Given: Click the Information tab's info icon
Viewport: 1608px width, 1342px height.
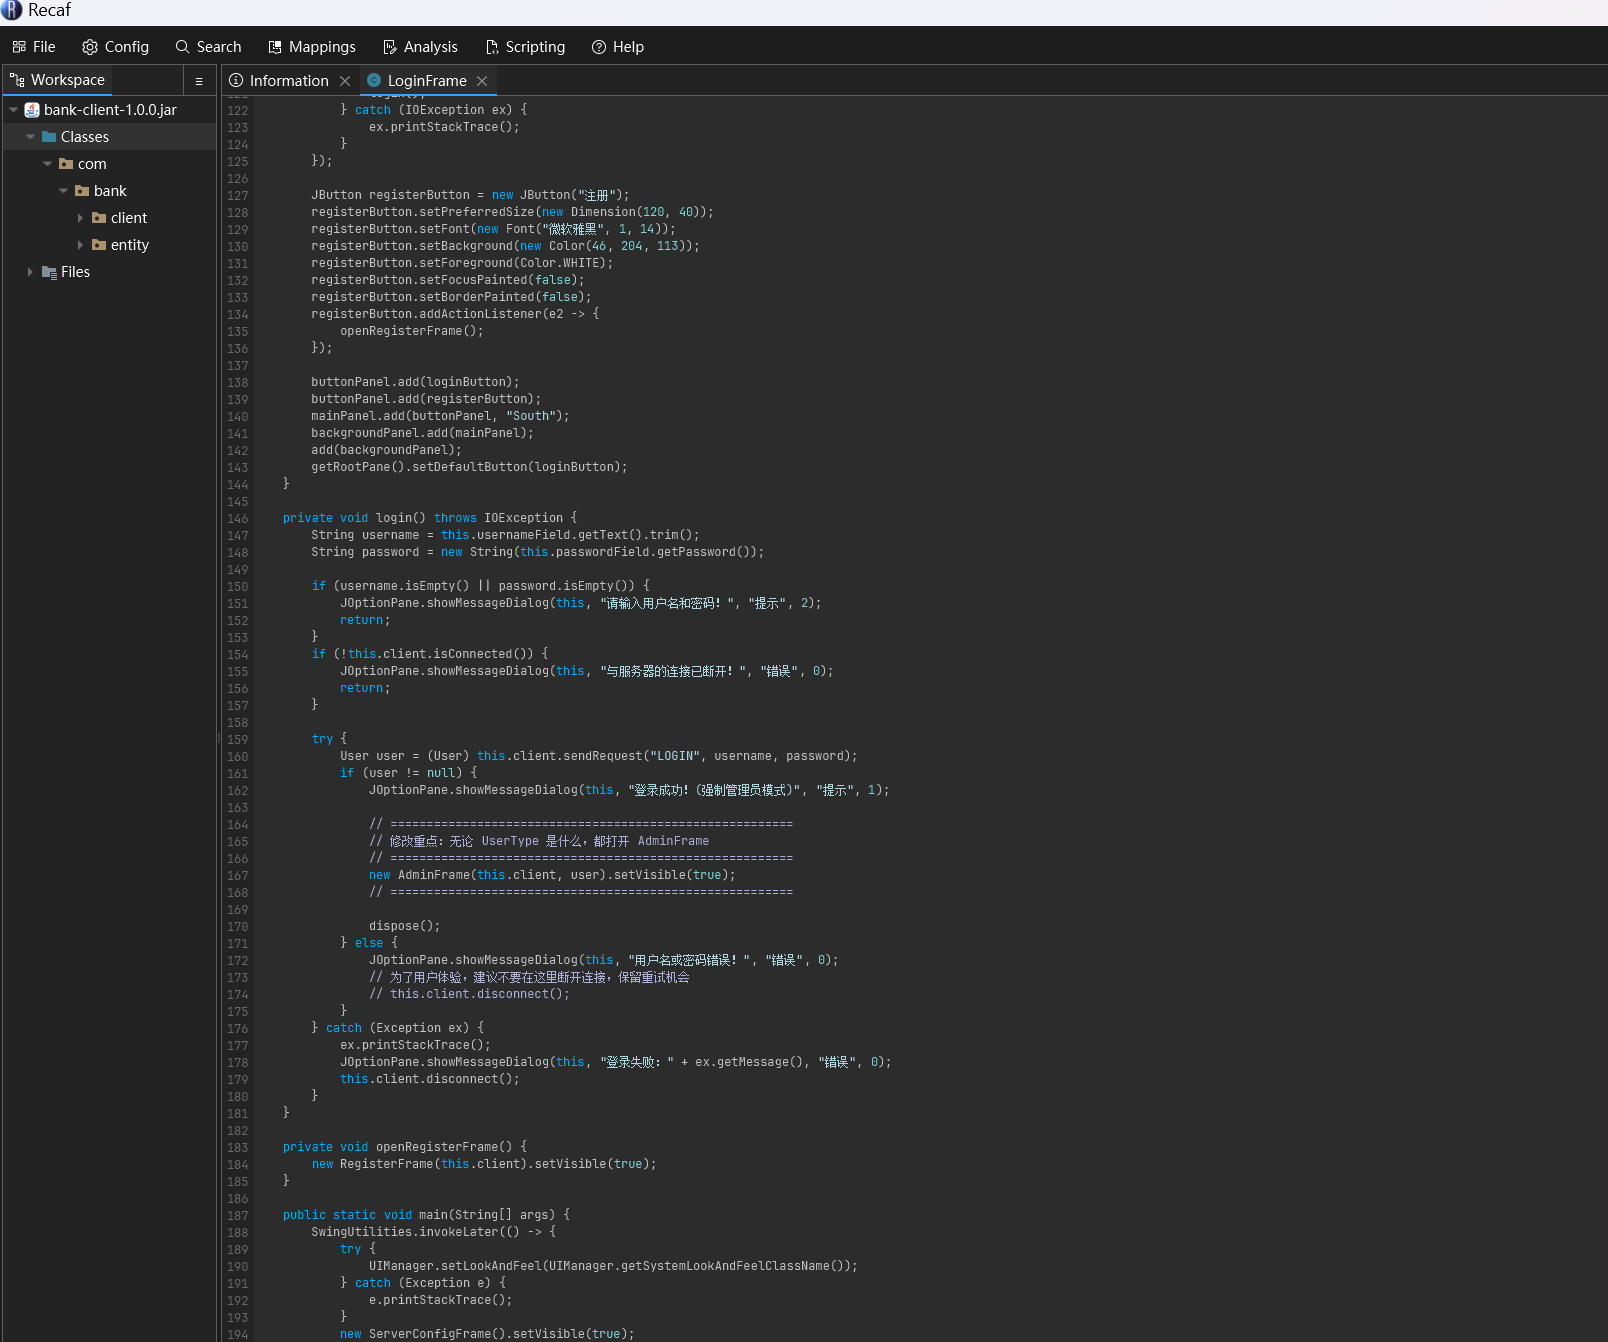Looking at the screenshot, I should click(236, 81).
